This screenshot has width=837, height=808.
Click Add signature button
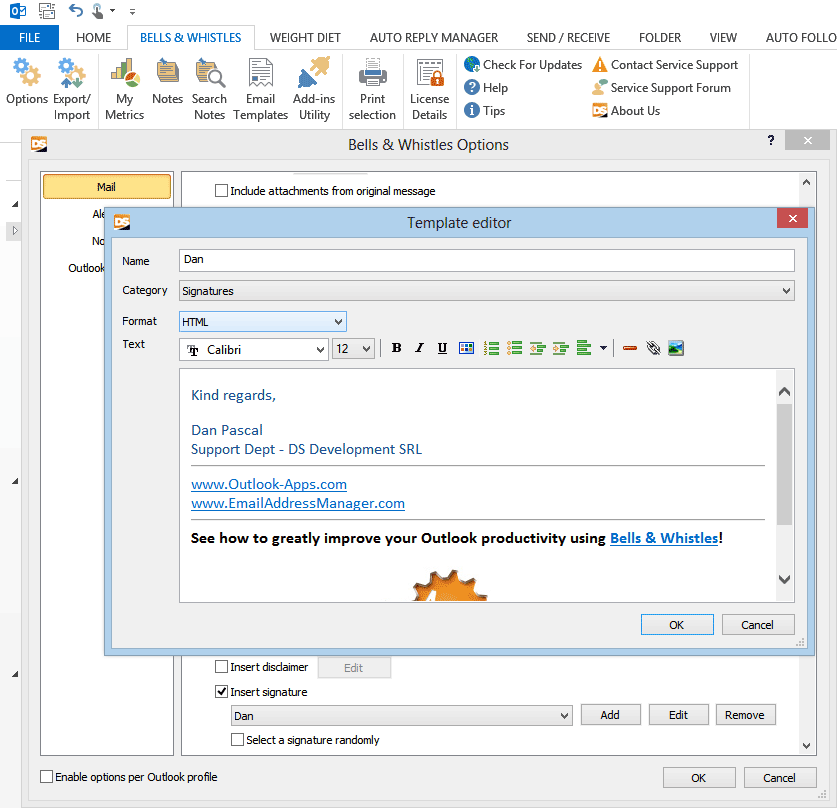tap(610, 715)
